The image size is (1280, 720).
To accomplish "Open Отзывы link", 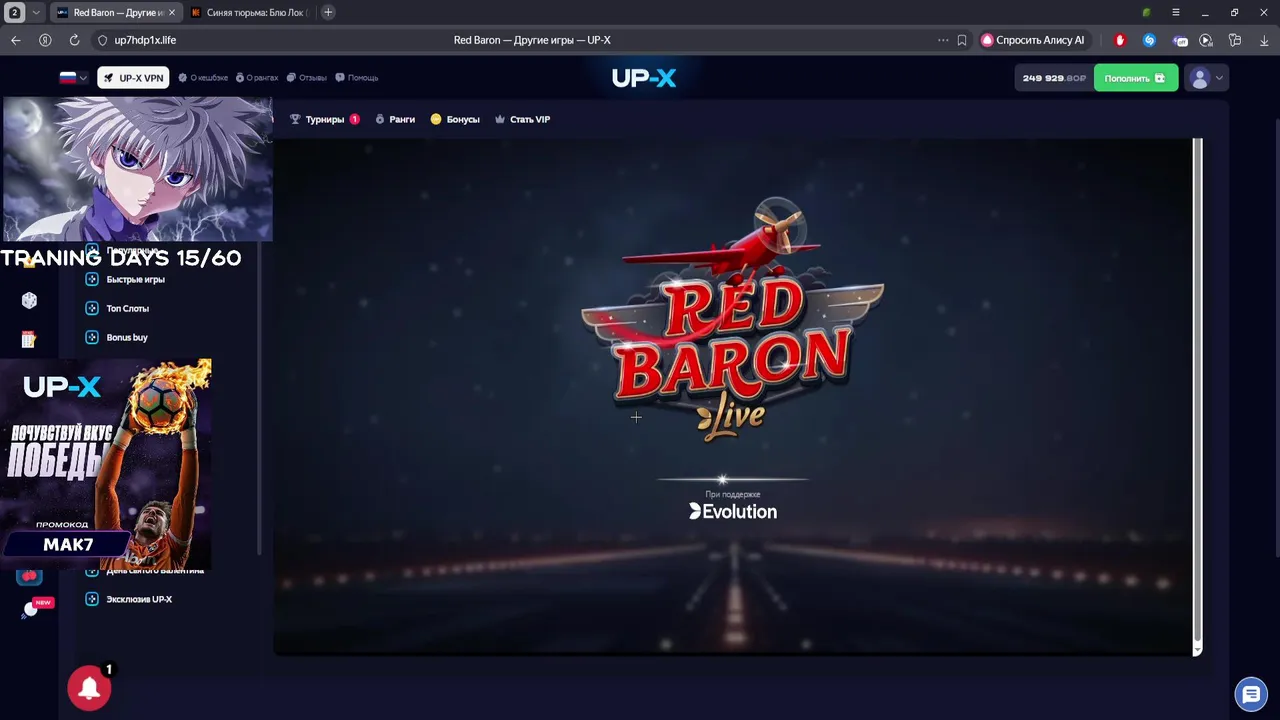I will coord(307,78).
